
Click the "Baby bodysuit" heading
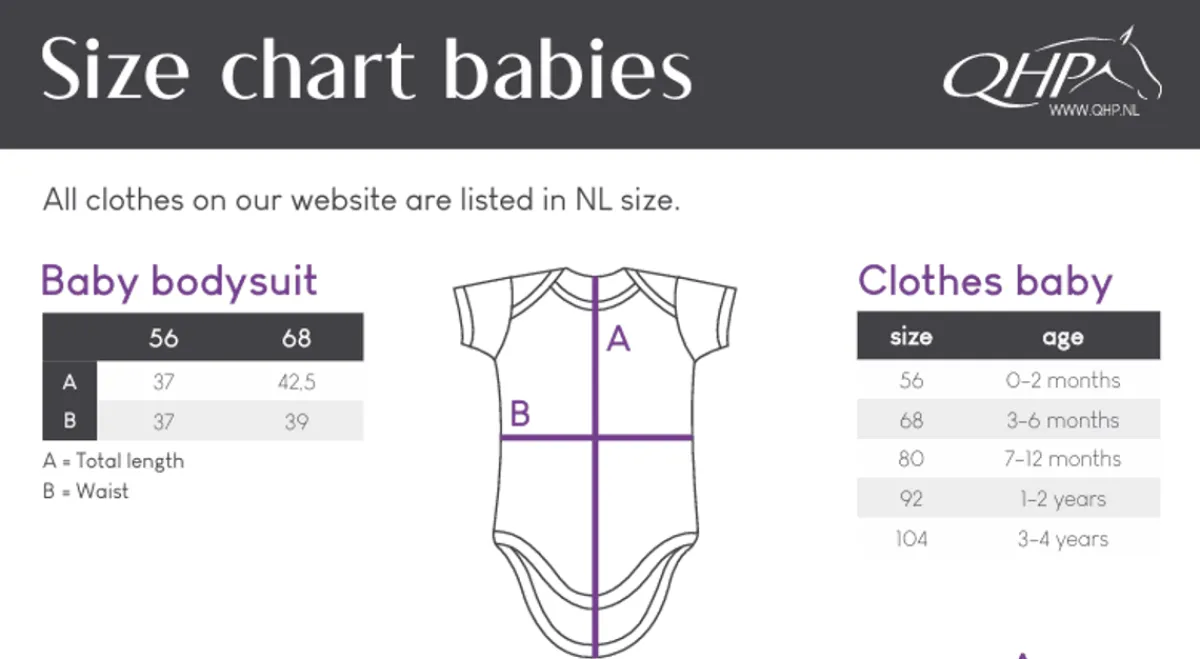(179, 281)
